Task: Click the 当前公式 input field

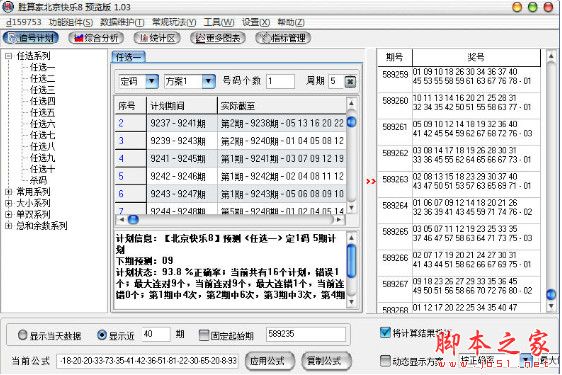Action: click(148, 361)
